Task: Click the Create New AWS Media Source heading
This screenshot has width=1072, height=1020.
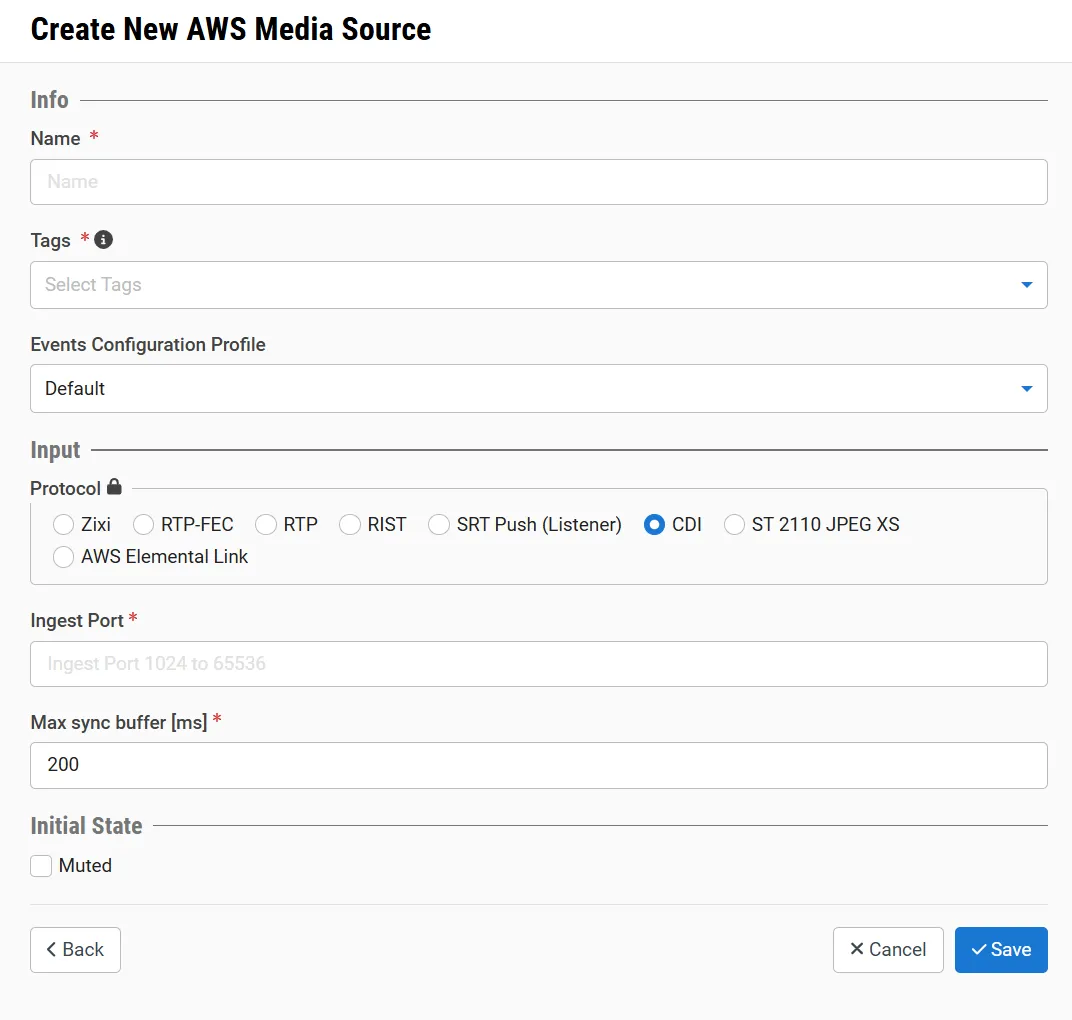Action: pyautogui.click(x=231, y=29)
